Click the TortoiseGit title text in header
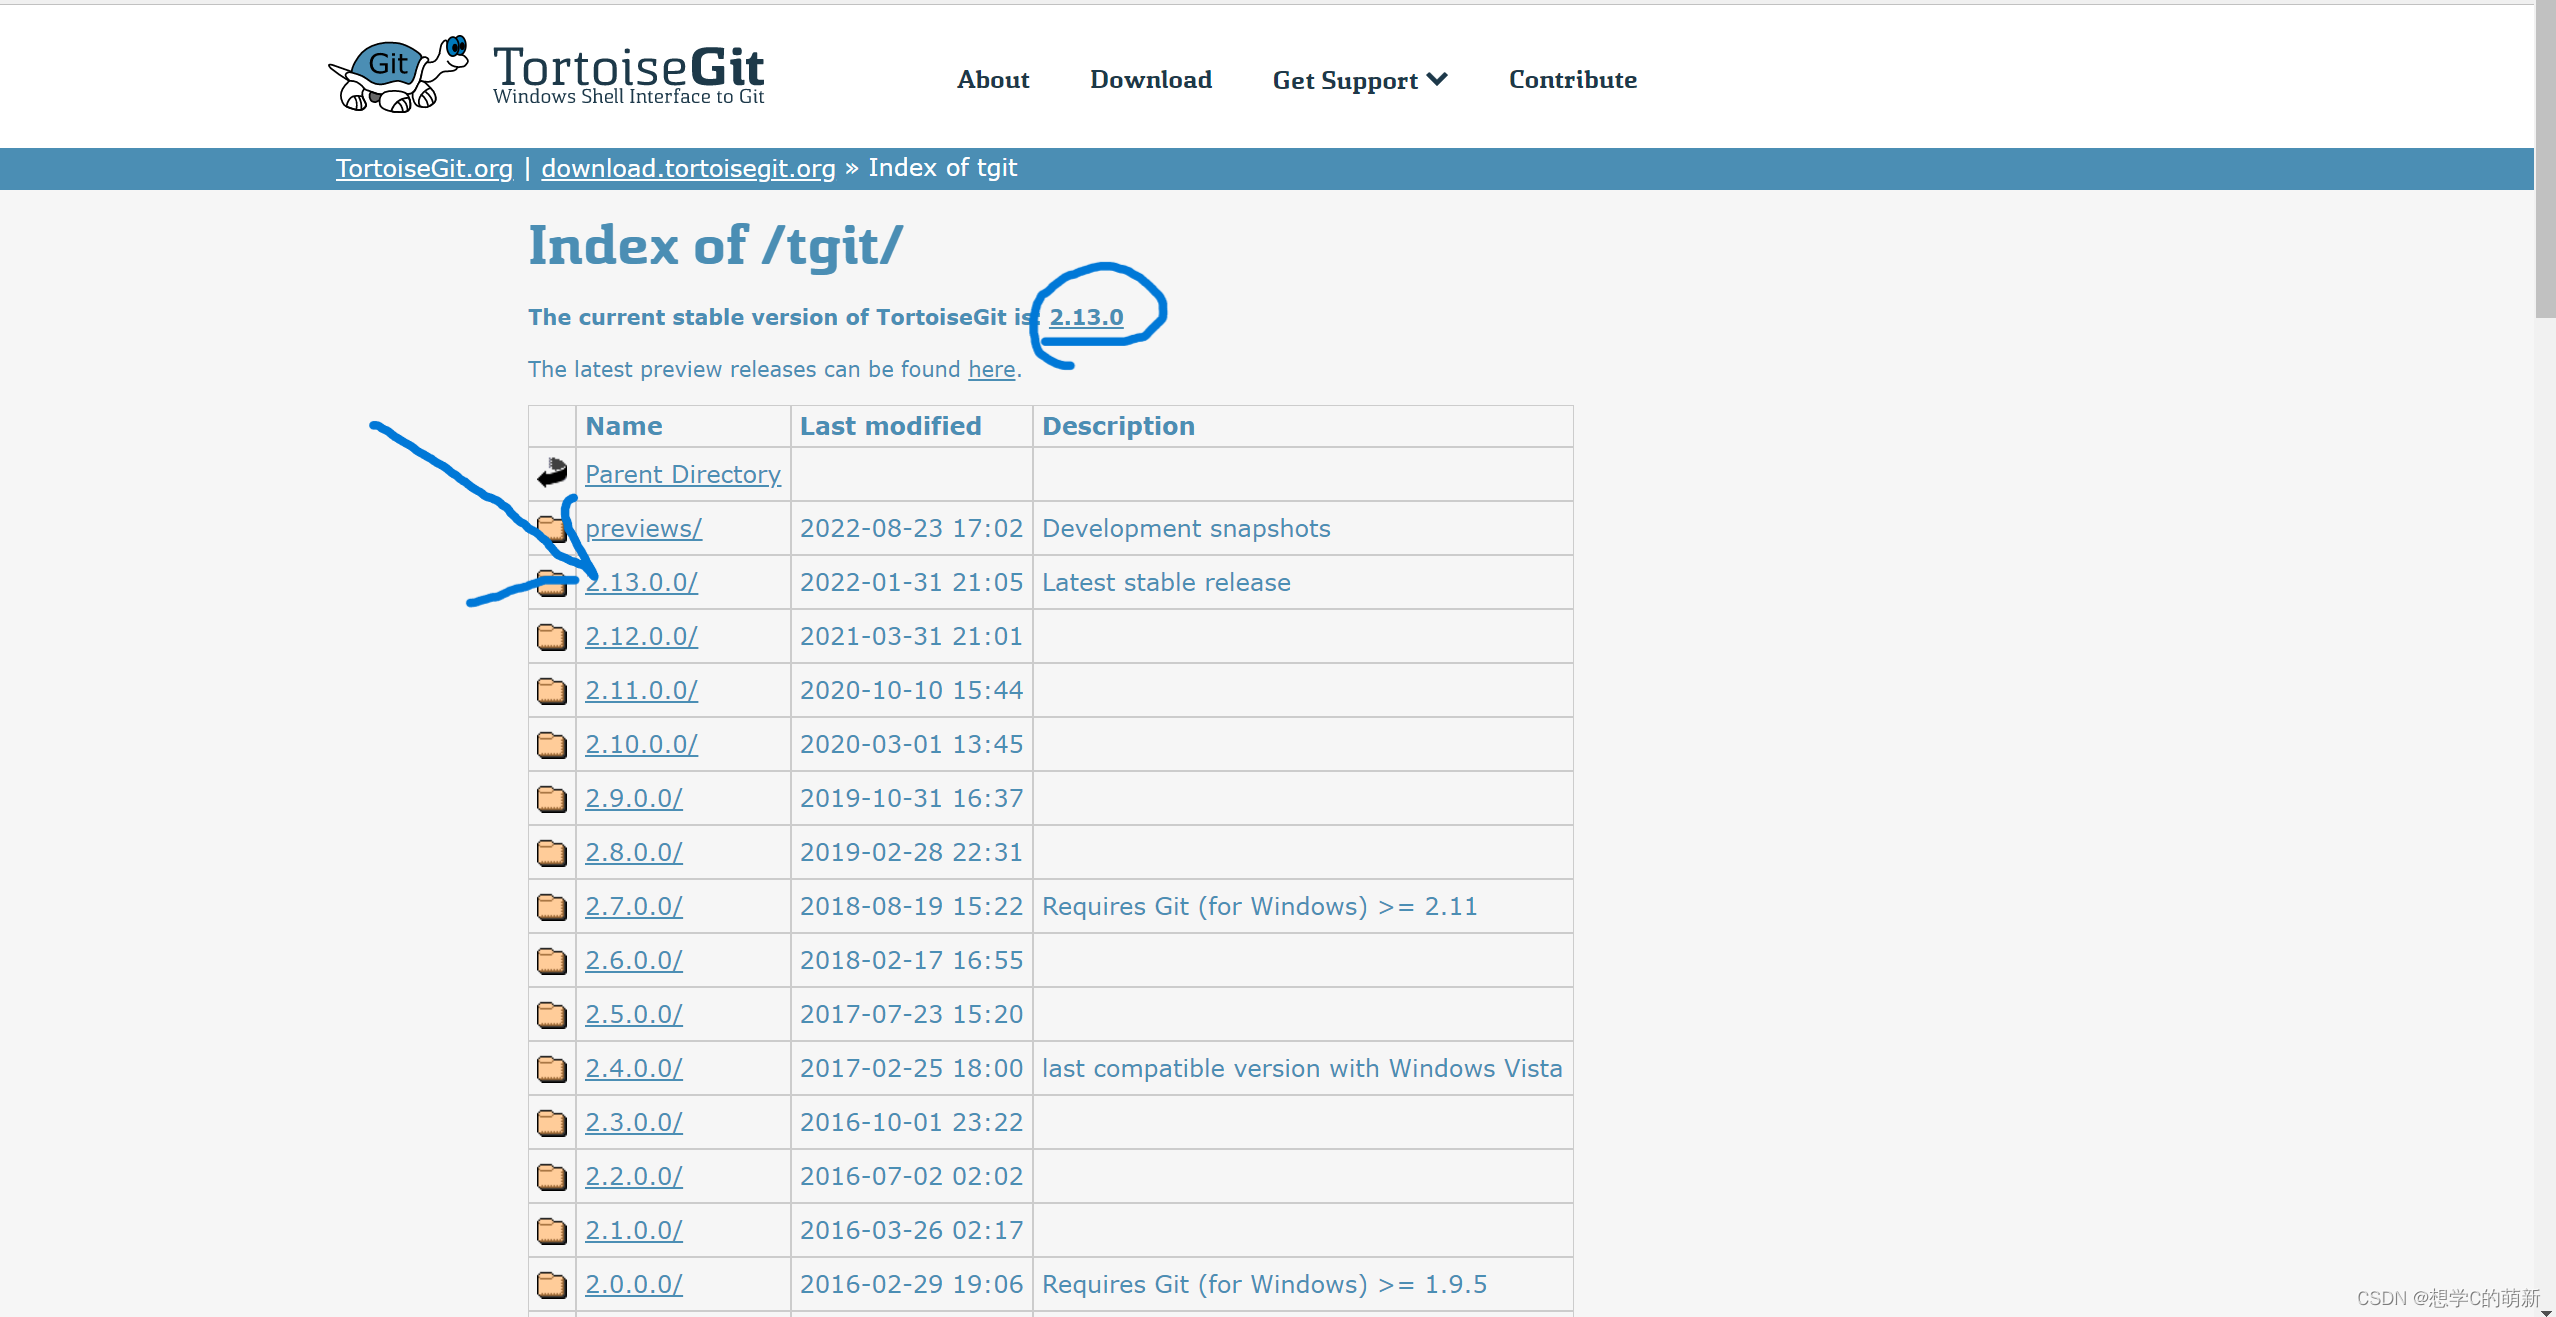Image resolution: width=2556 pixels, height=1317 pixels. (628, 66)
